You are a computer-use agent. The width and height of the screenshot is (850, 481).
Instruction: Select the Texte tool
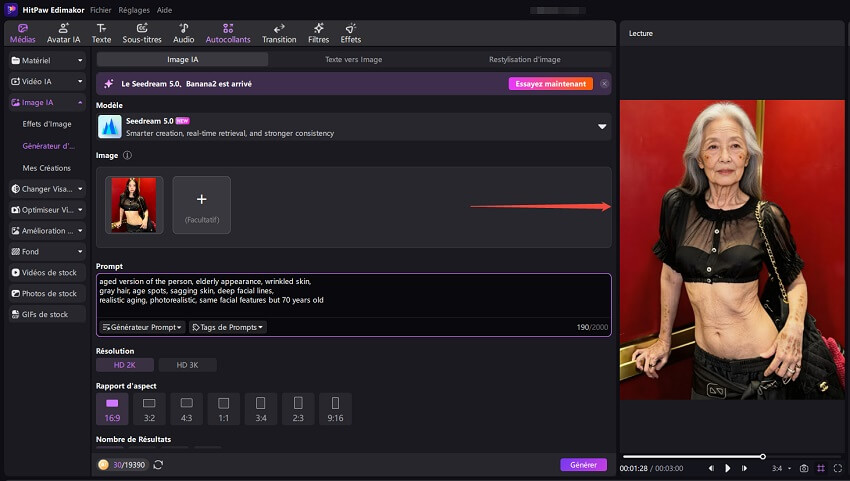[101, 34]
